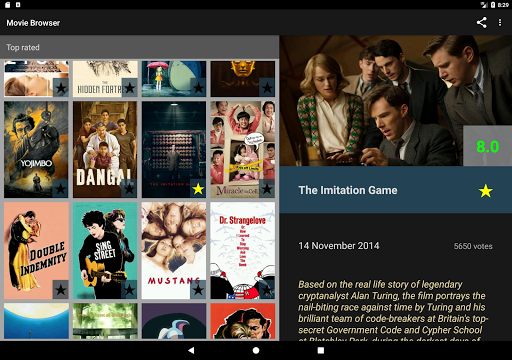Click the Movie Browser app title
This screenshot has width=512, height=360.
pos(33,23)
